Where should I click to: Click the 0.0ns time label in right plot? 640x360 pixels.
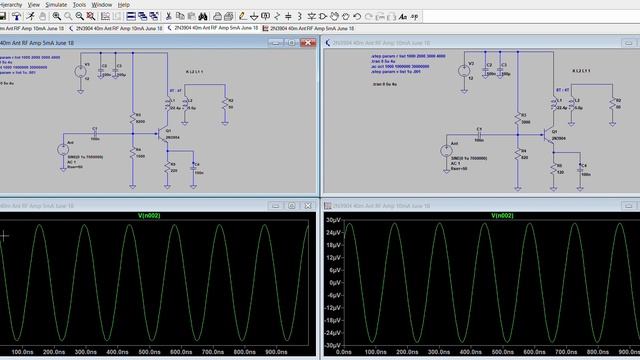coord(343,352)
